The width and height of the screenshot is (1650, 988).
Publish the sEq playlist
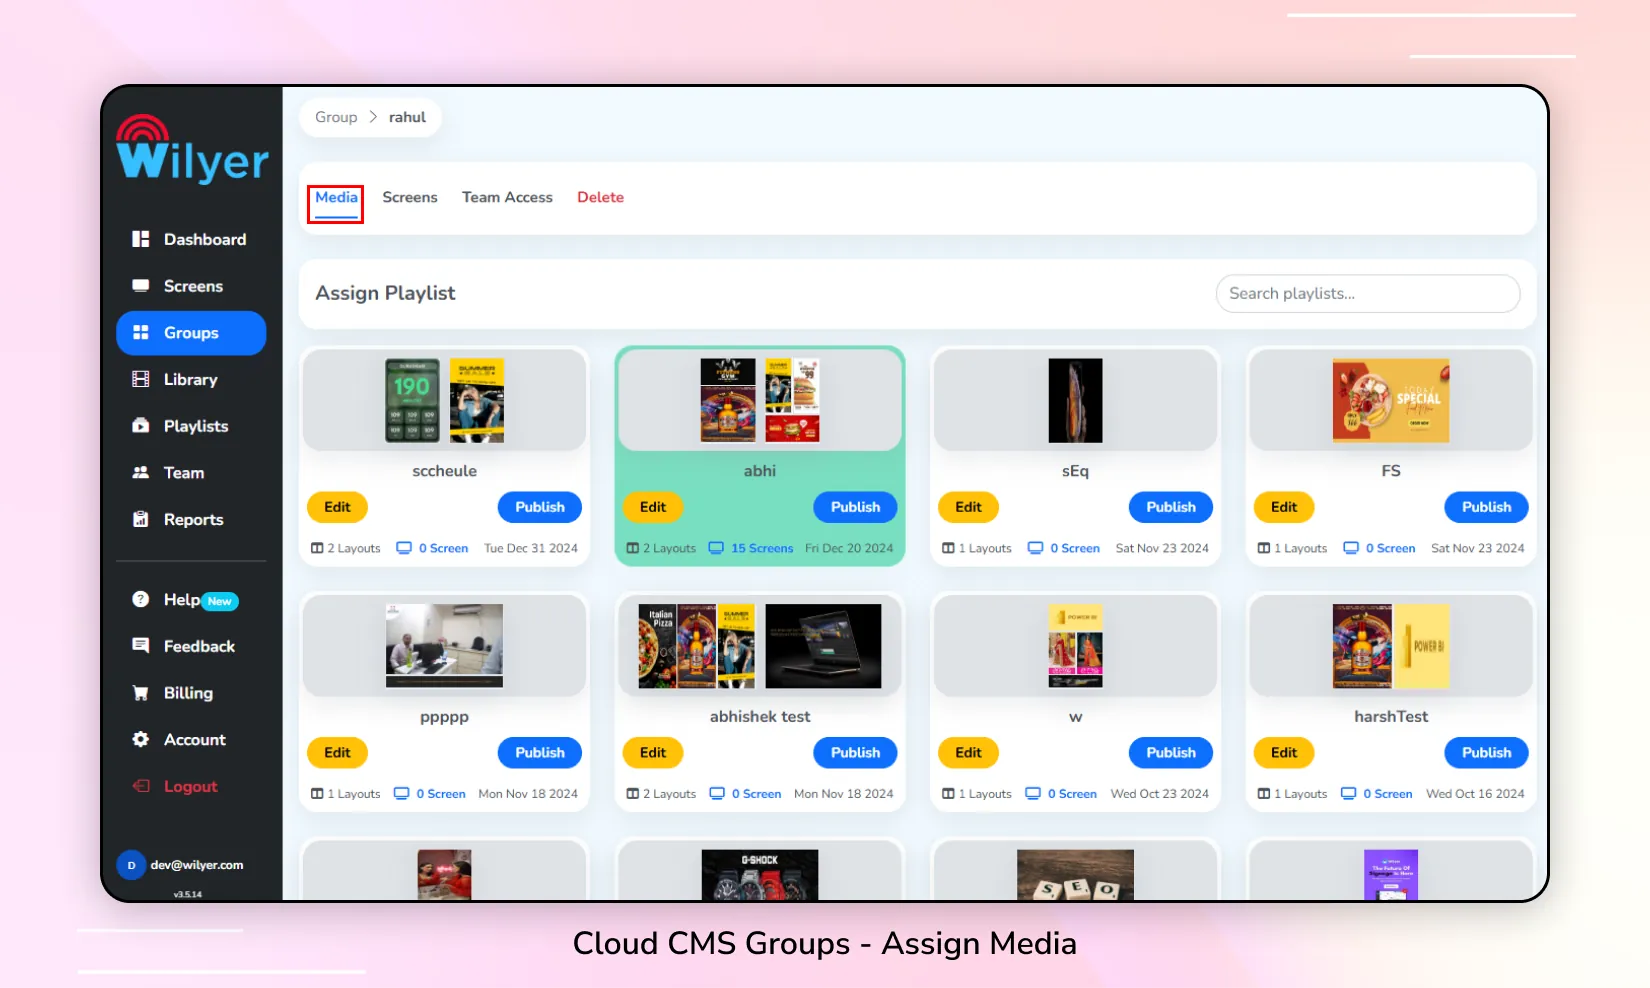coord(1171,507)
